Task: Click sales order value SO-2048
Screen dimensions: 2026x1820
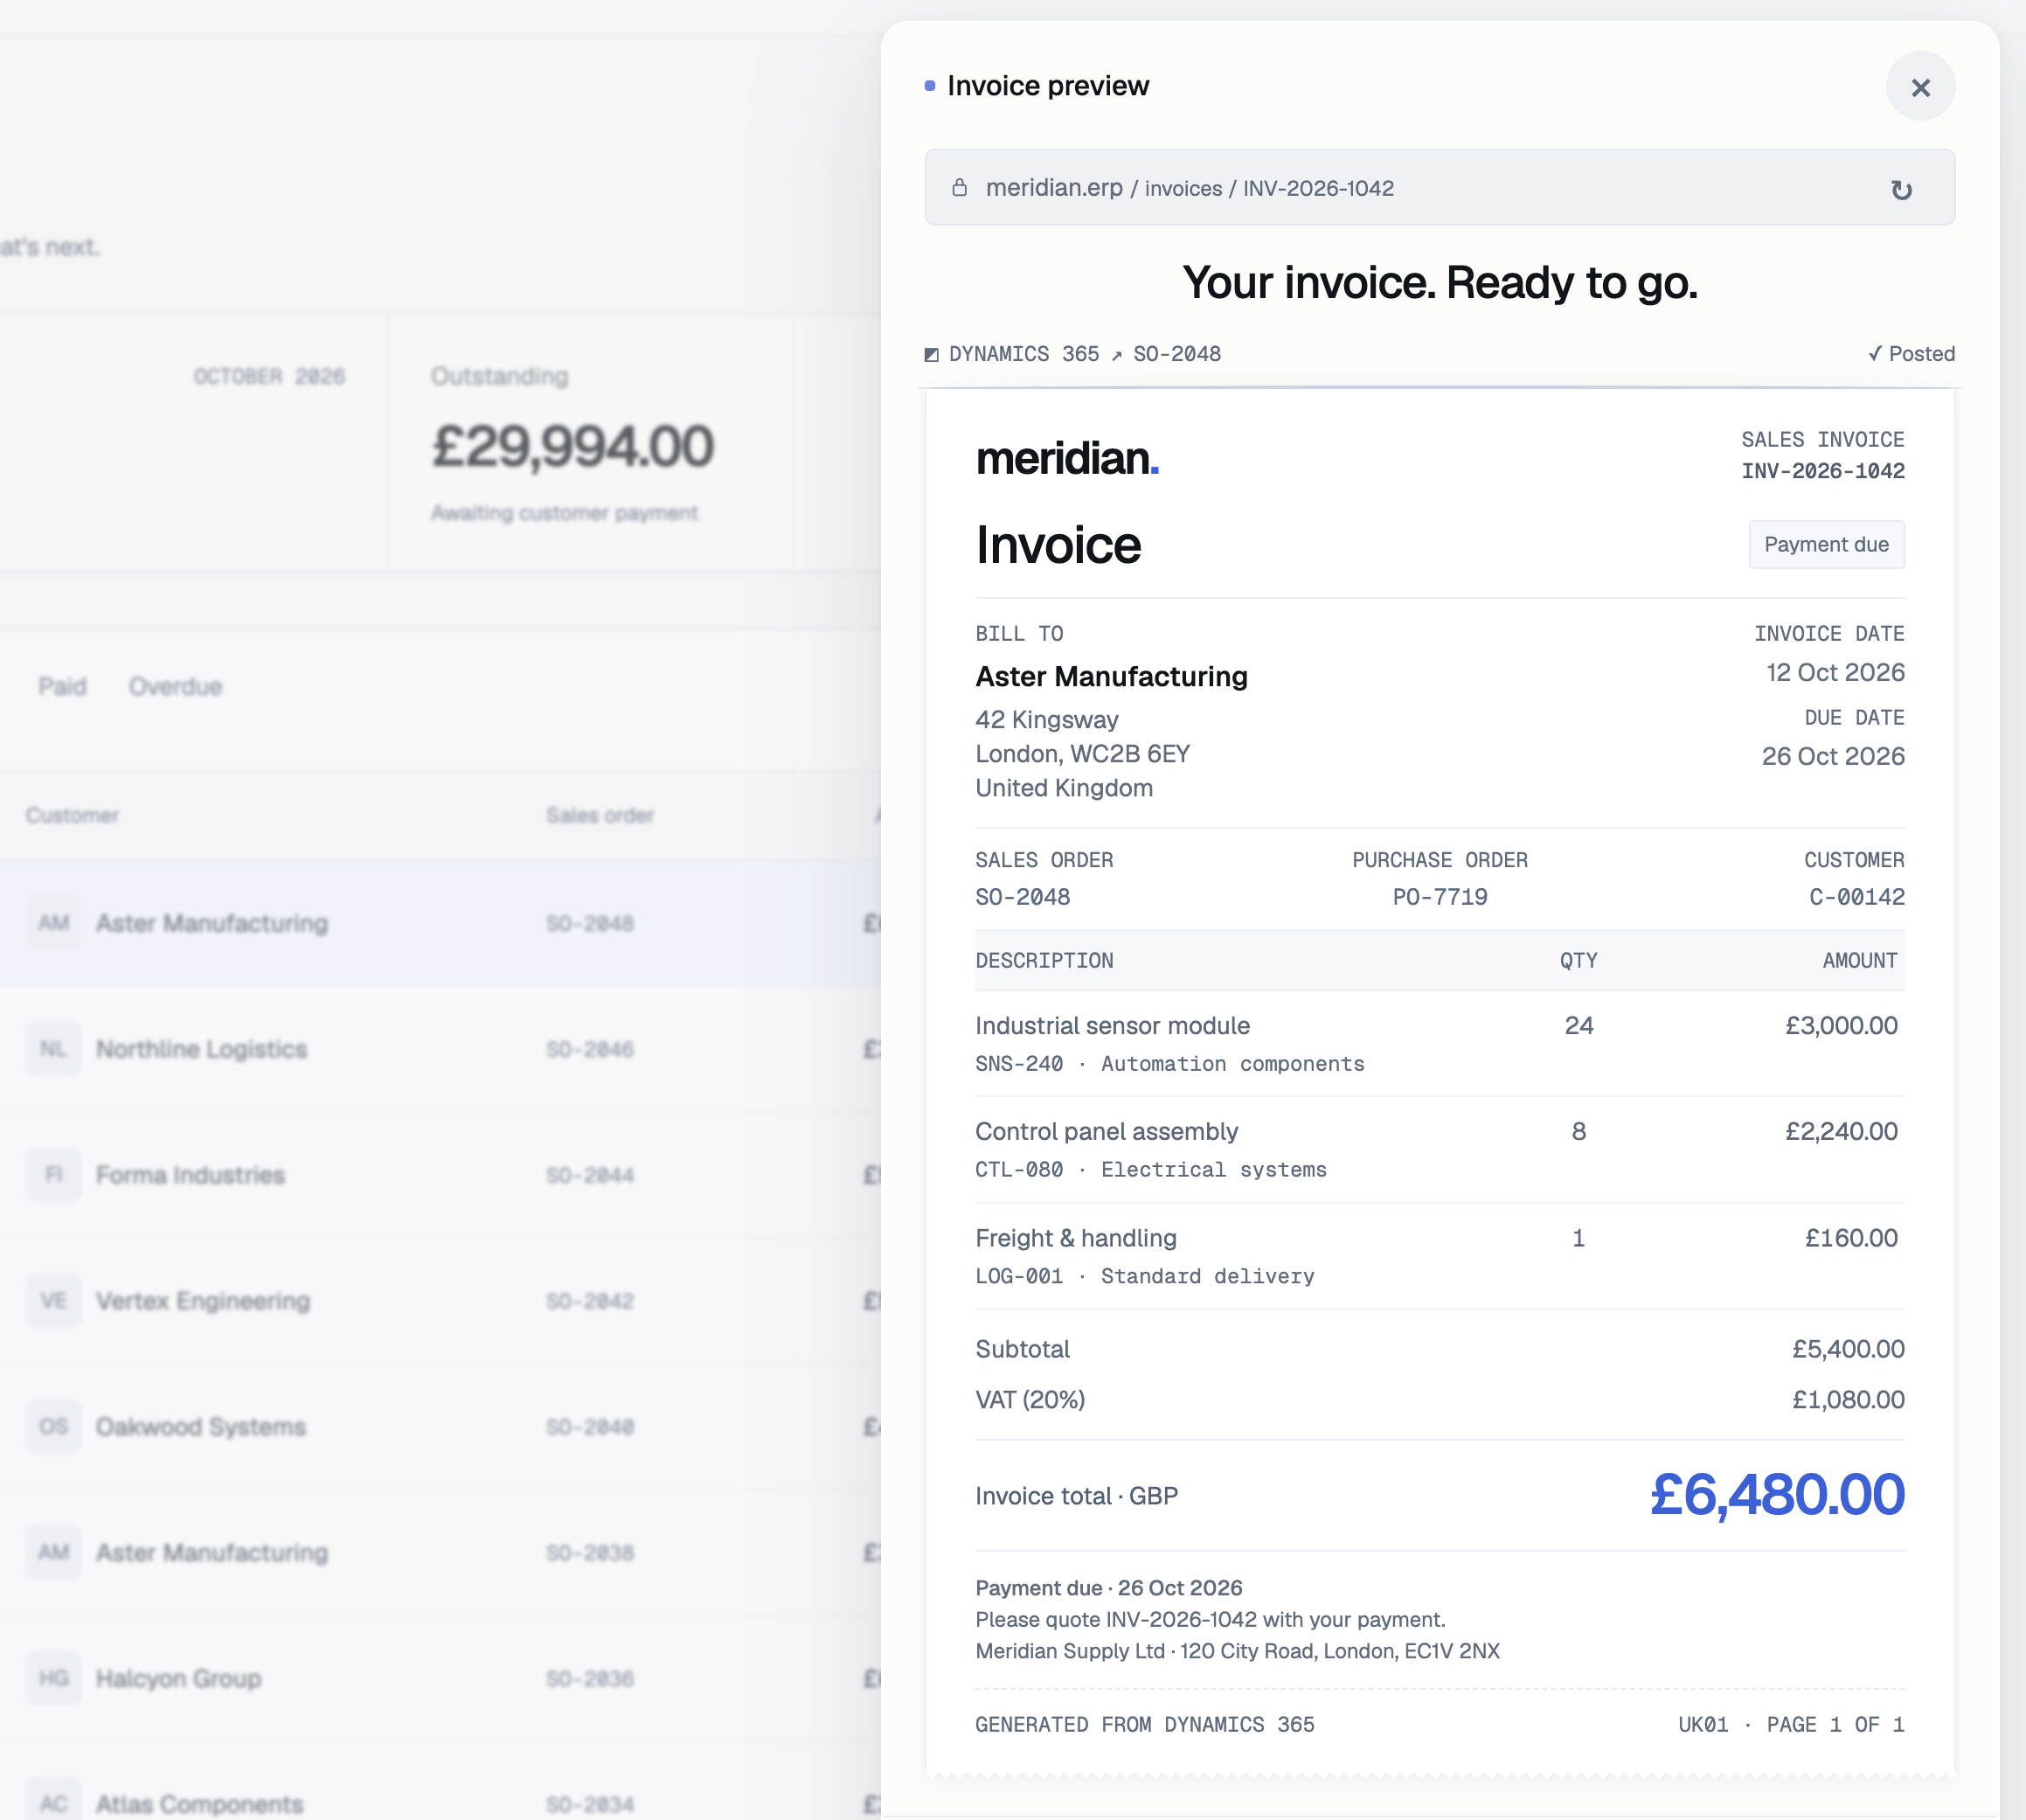Action: coord(1022,897)
